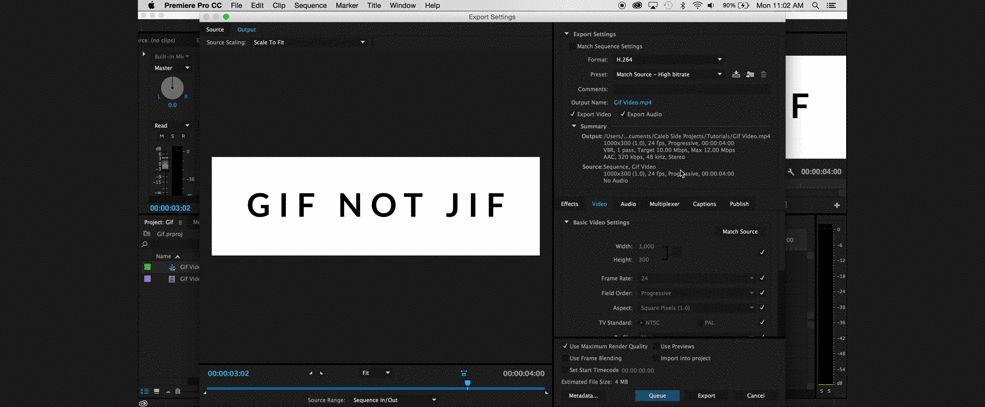Open the Publish tab
Screen dimensions: 985x407
tap(739, 204)
